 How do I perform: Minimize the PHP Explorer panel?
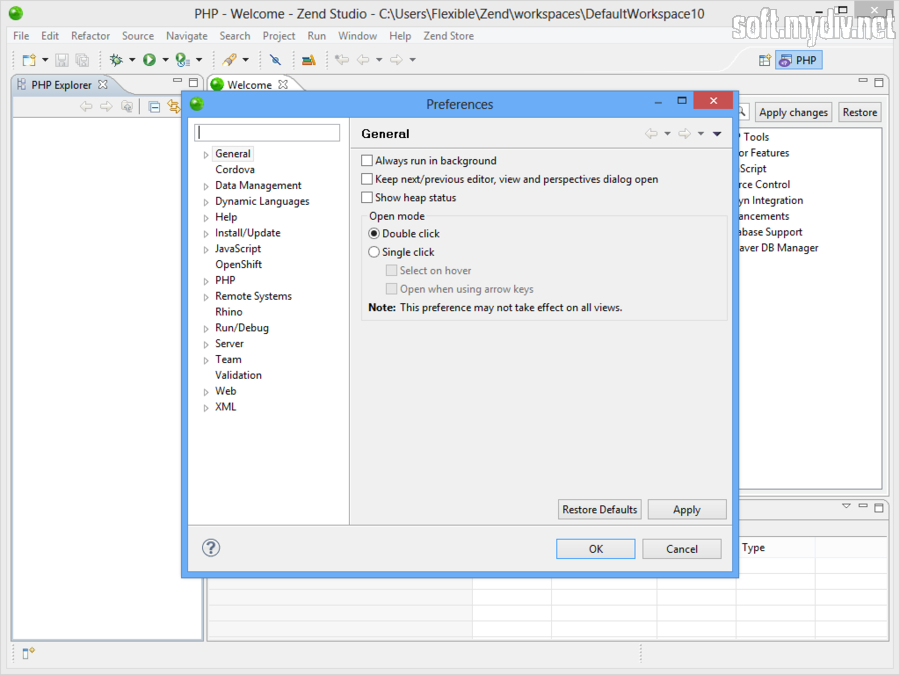177,82
